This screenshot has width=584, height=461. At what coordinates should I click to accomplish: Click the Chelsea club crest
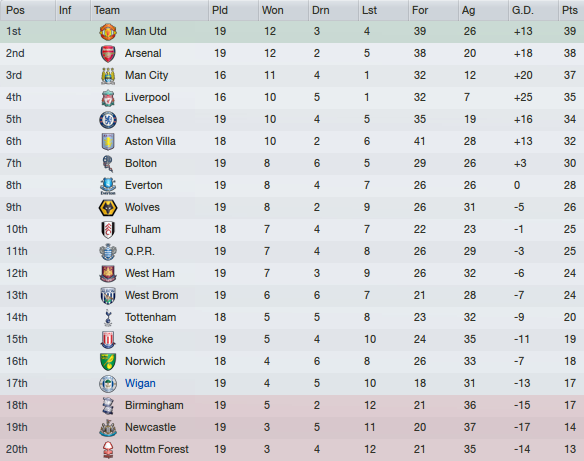pos(108,120)
